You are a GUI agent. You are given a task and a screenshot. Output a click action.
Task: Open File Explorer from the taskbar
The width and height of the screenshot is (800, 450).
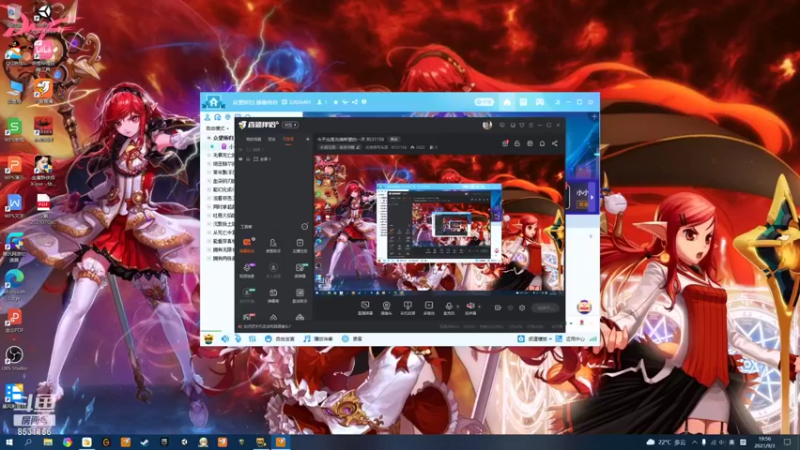tap(48, 442)
